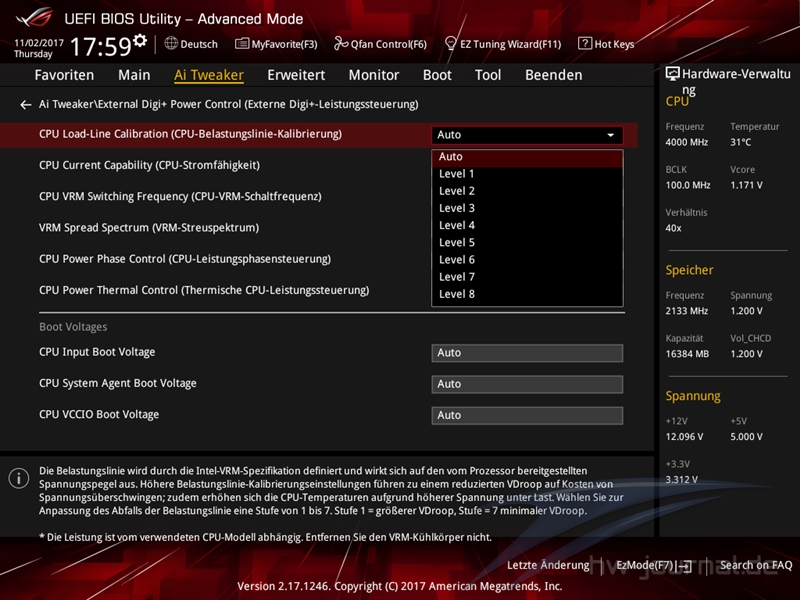
Task: Click the Boot Voltages section header
Action: pyautogui.click(x=73, y=327)
